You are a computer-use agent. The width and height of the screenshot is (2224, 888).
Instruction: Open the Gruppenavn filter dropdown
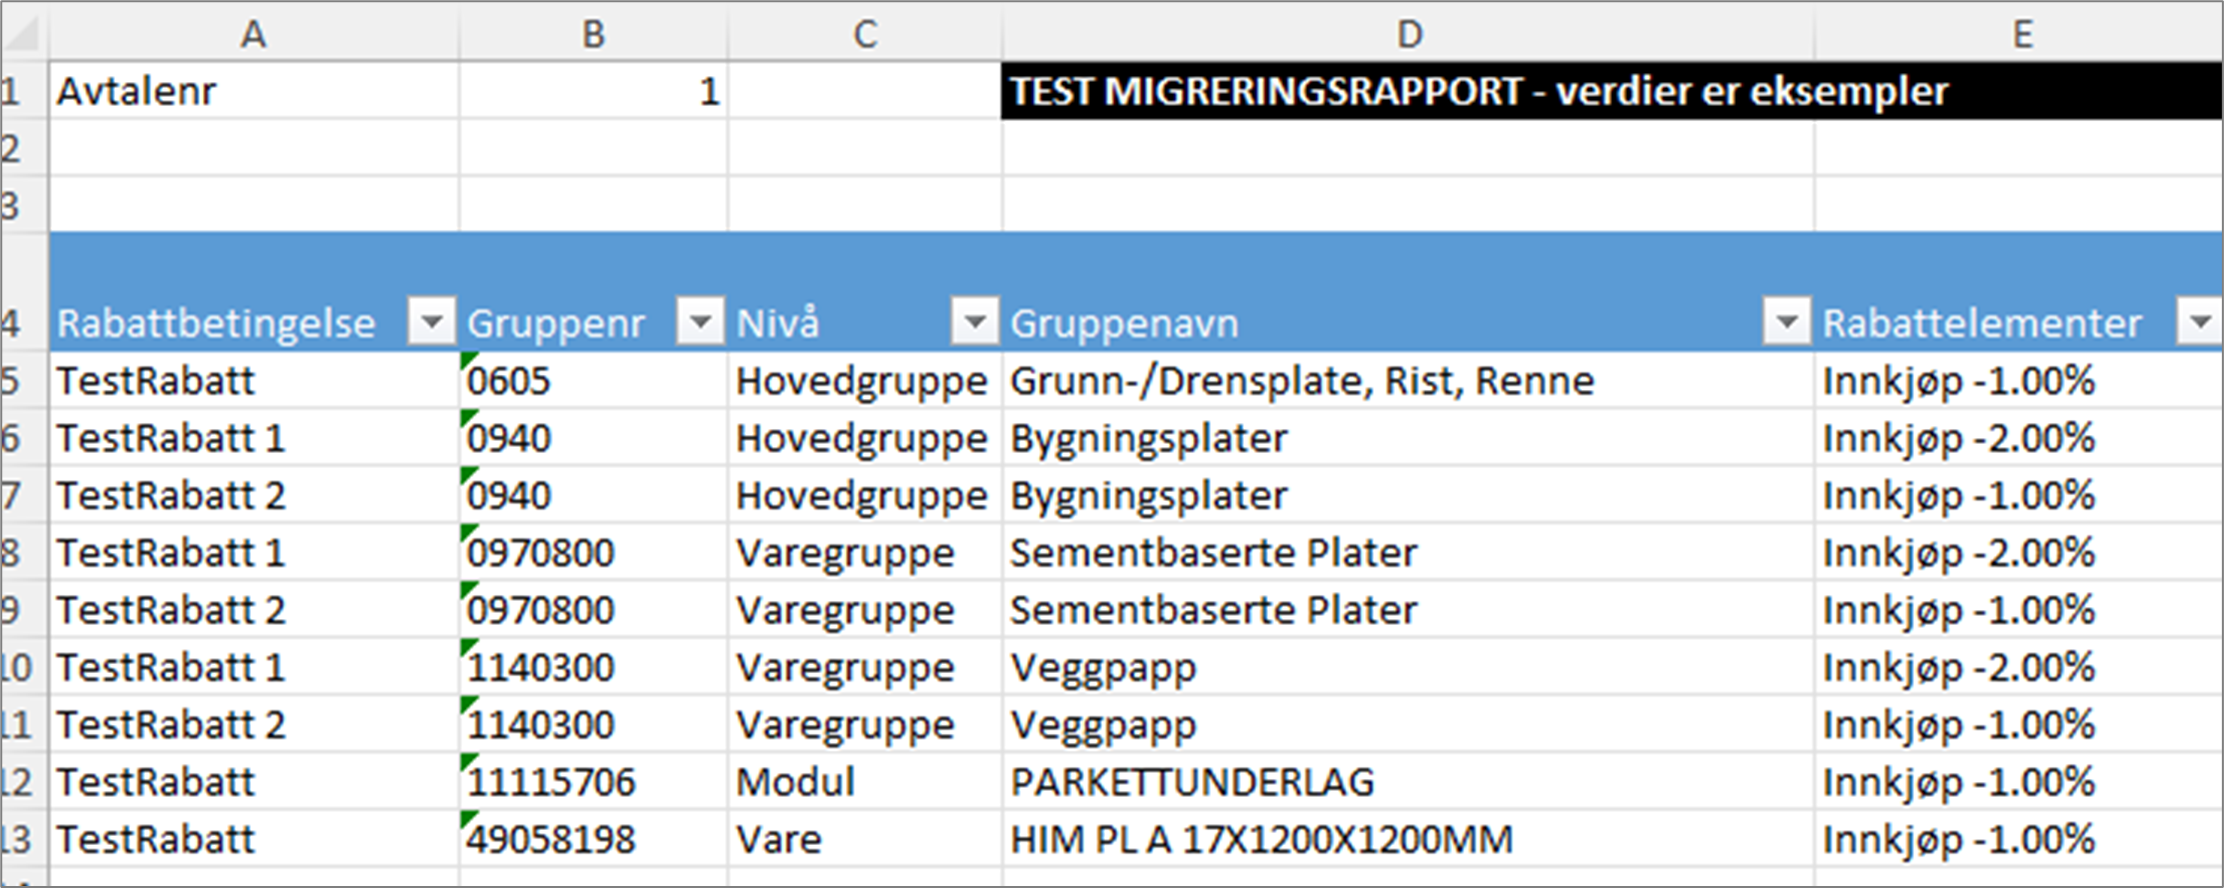(1787, 322)
